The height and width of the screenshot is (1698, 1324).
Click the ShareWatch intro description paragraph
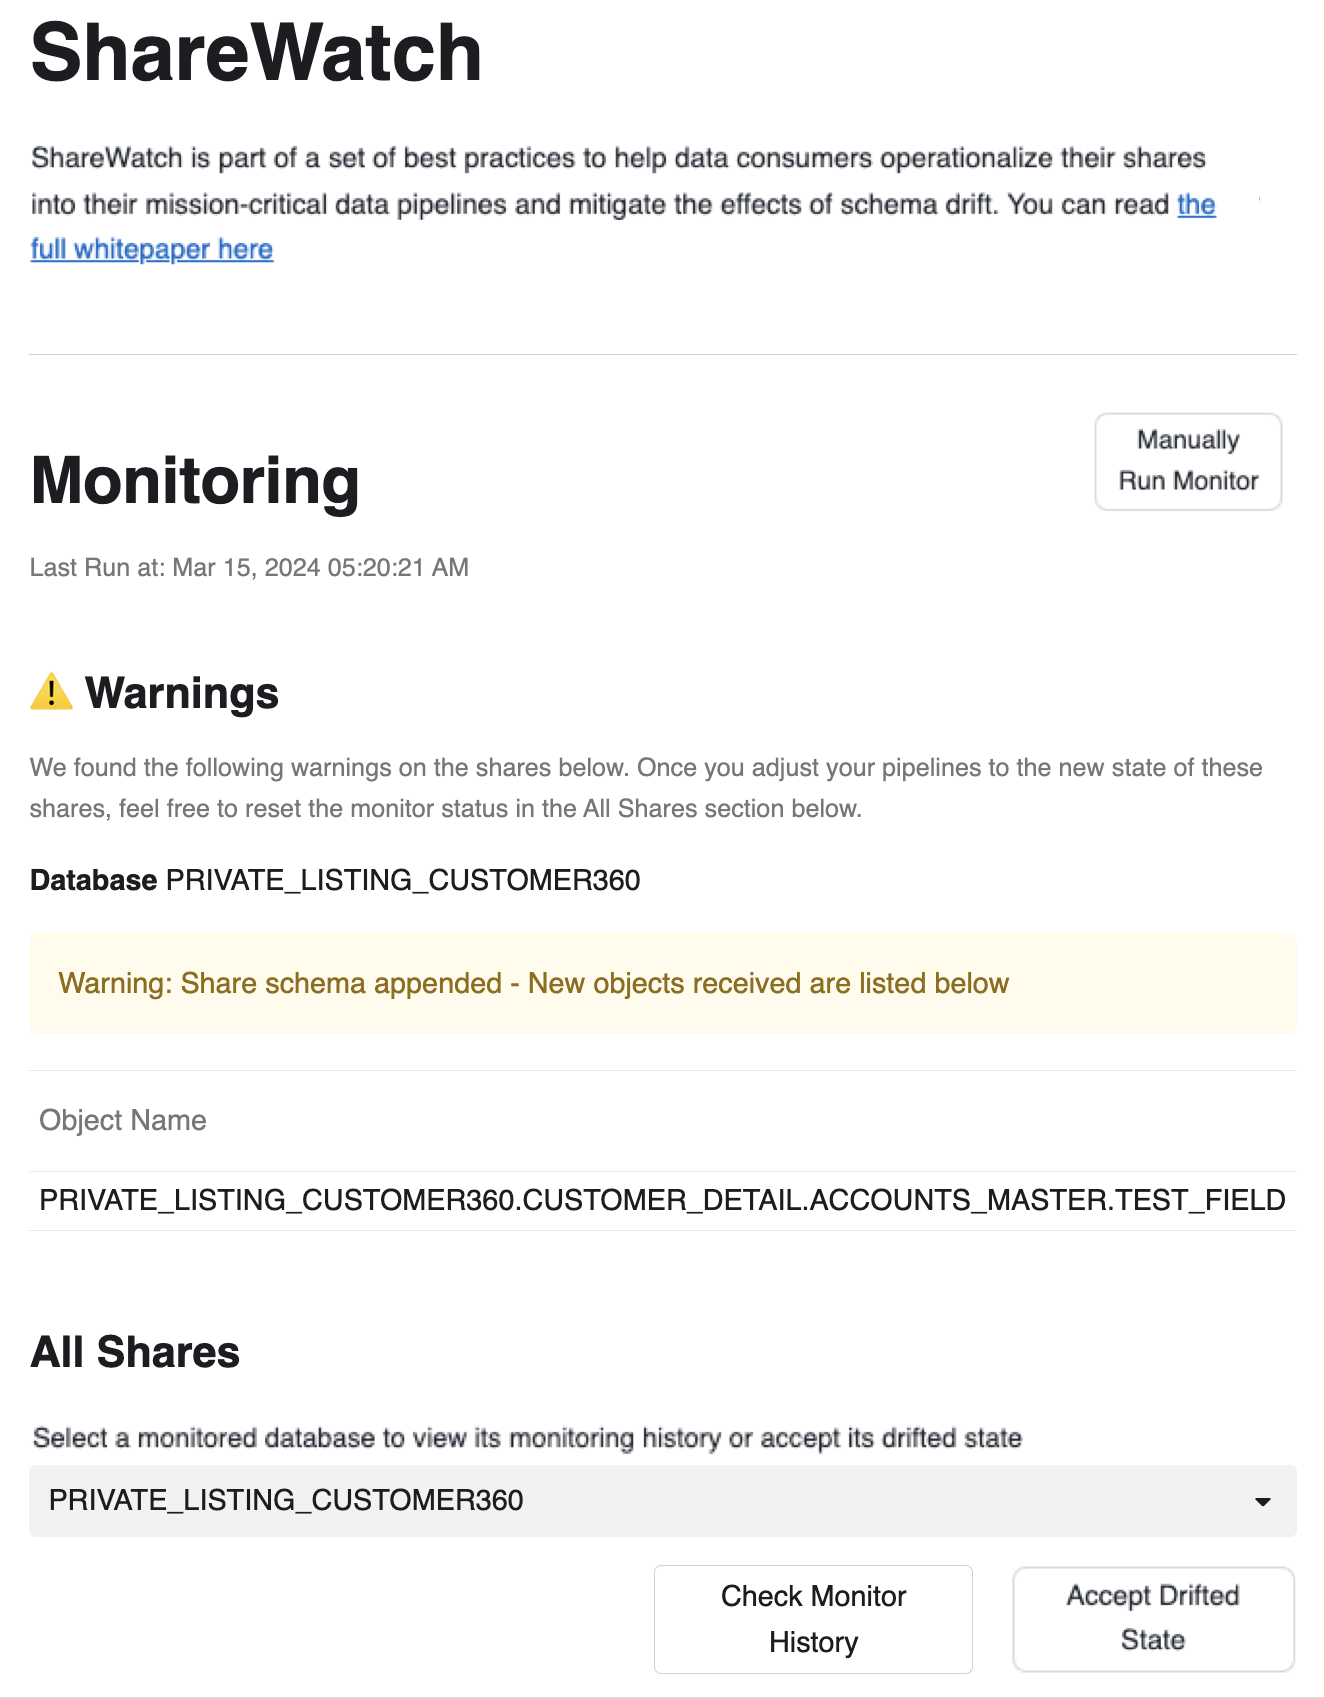tap(618, 181)
